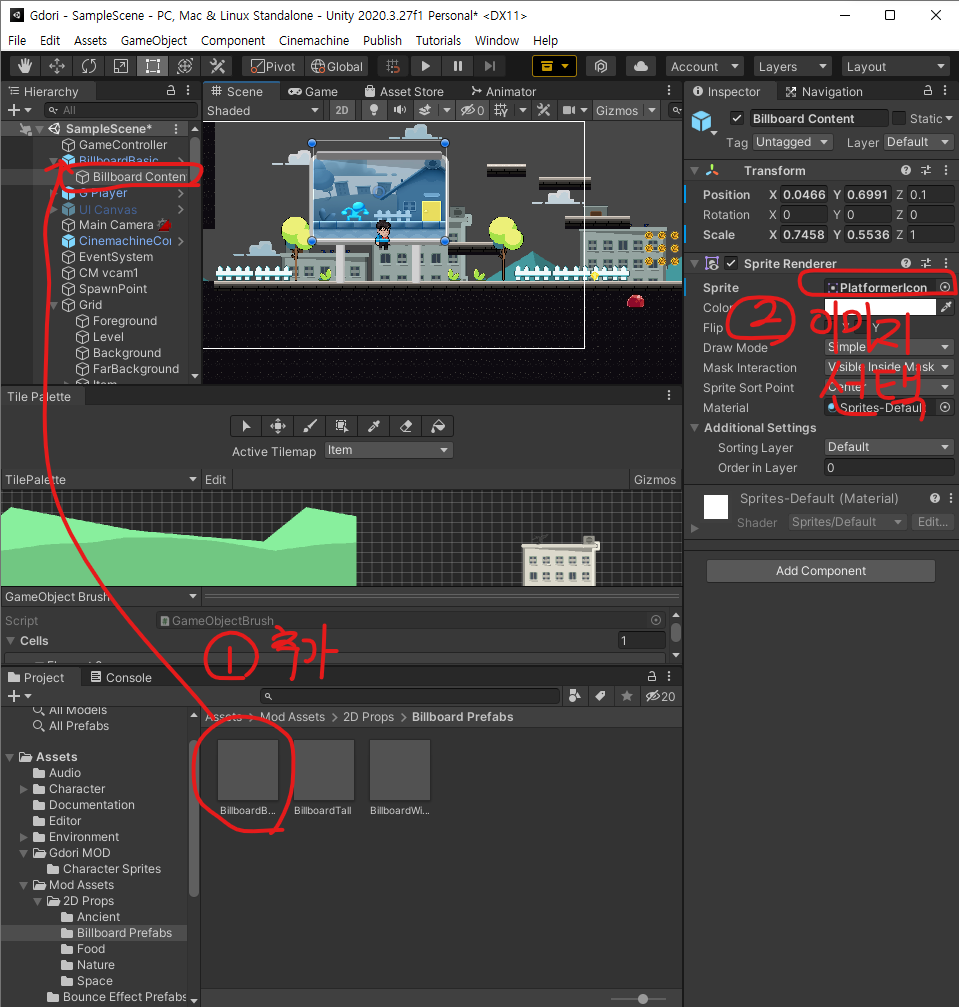Click the shader Edit button
959x1007 pixels.
coord(932,522)
